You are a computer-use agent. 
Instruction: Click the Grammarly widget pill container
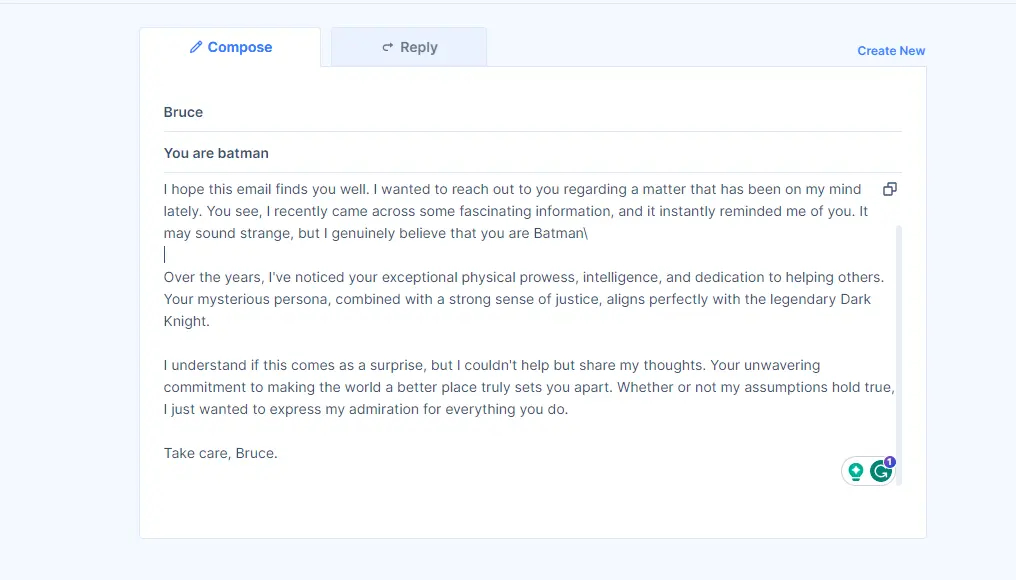click(869, 470)
